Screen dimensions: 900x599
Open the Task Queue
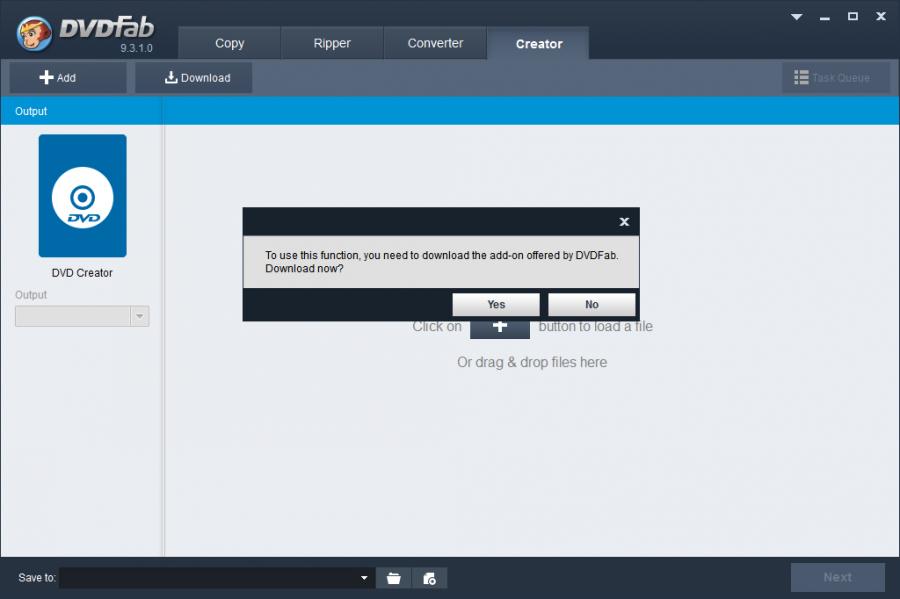click(x=836, y=77)
